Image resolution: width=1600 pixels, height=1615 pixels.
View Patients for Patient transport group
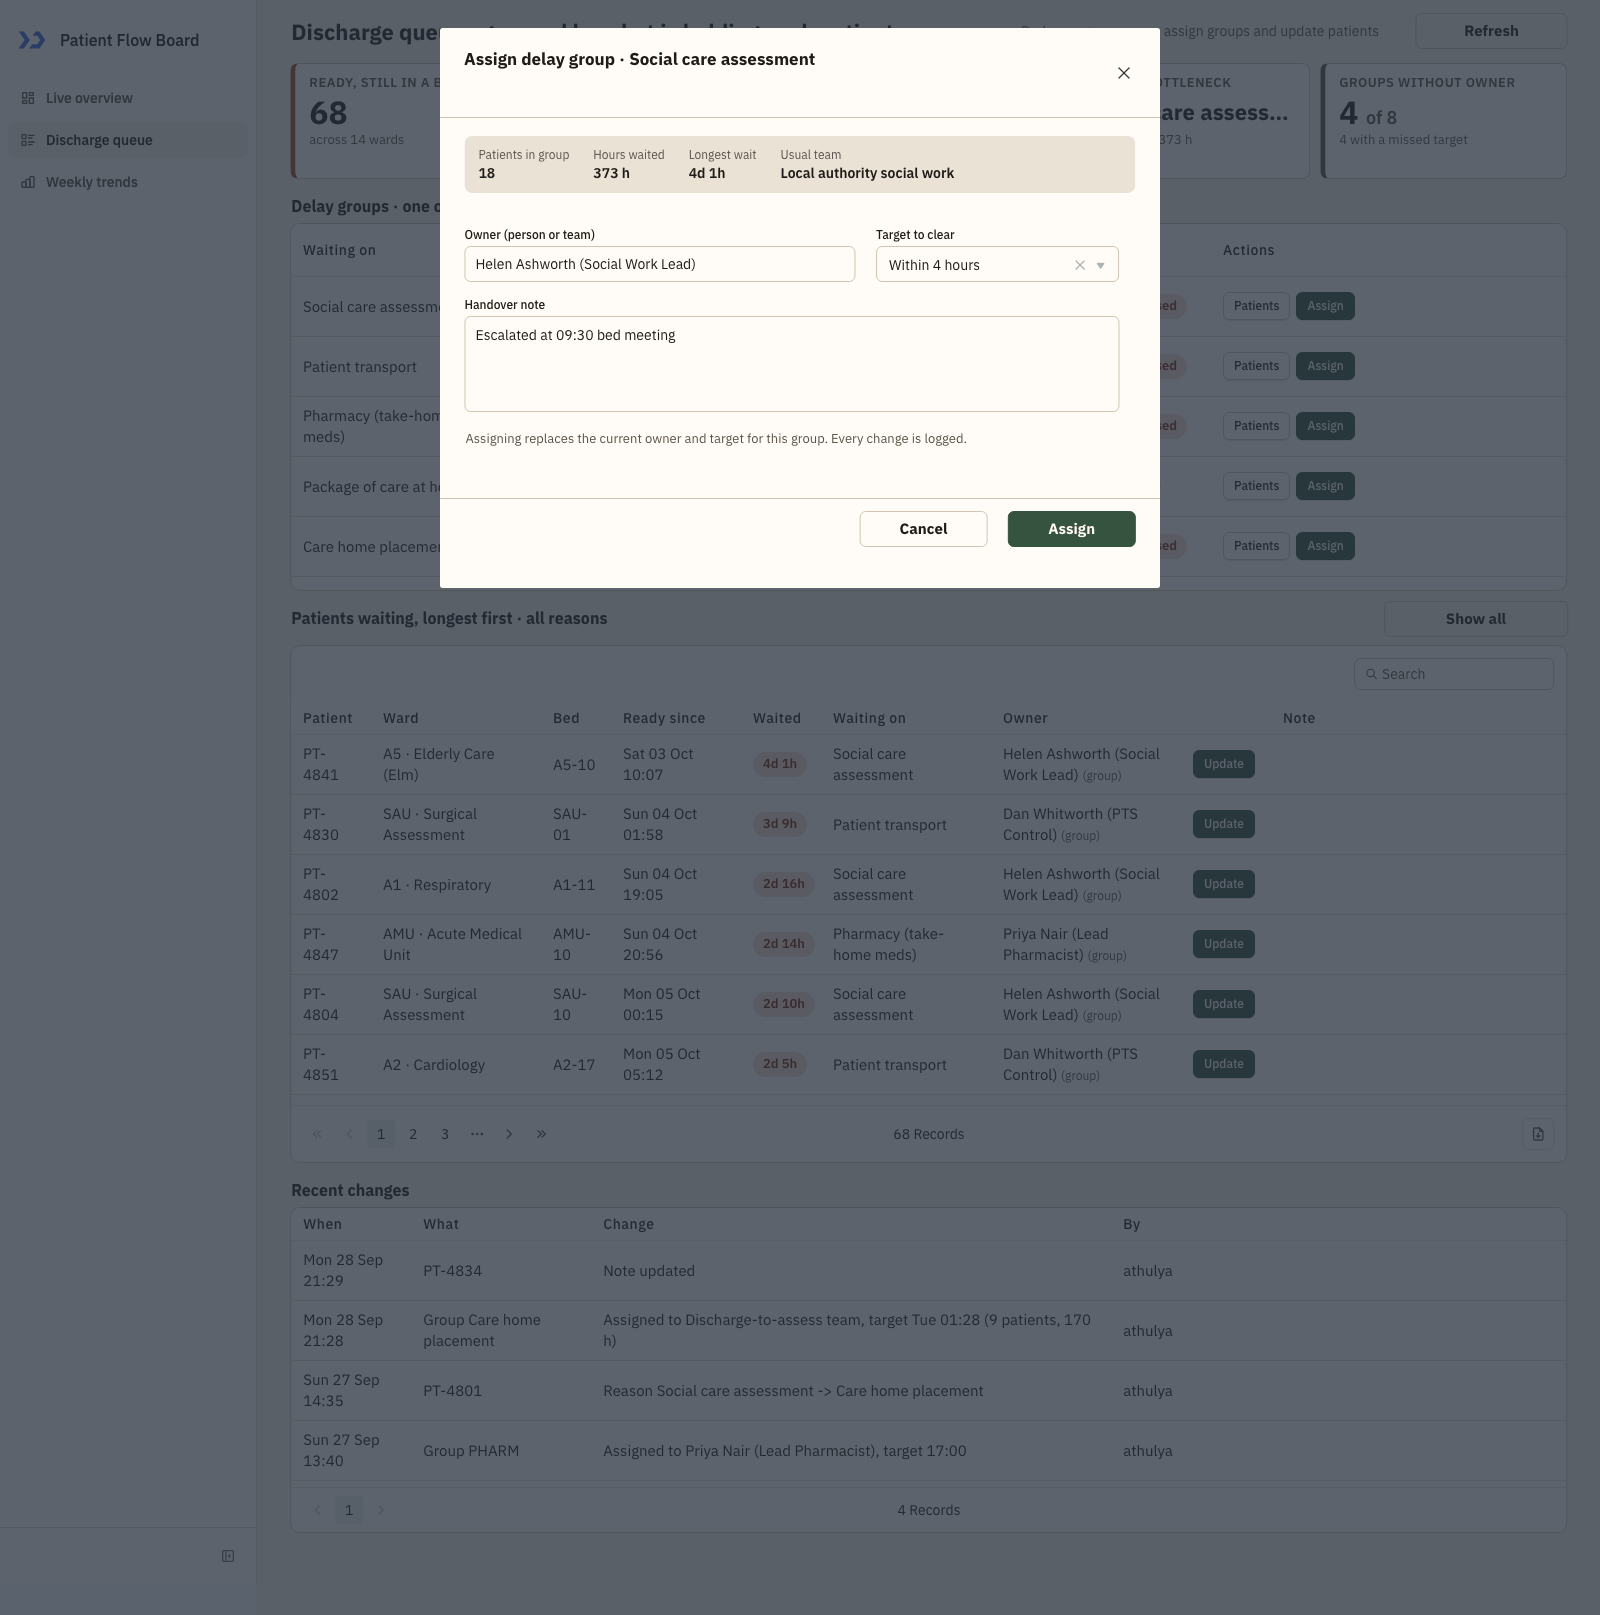point(1256,366)
